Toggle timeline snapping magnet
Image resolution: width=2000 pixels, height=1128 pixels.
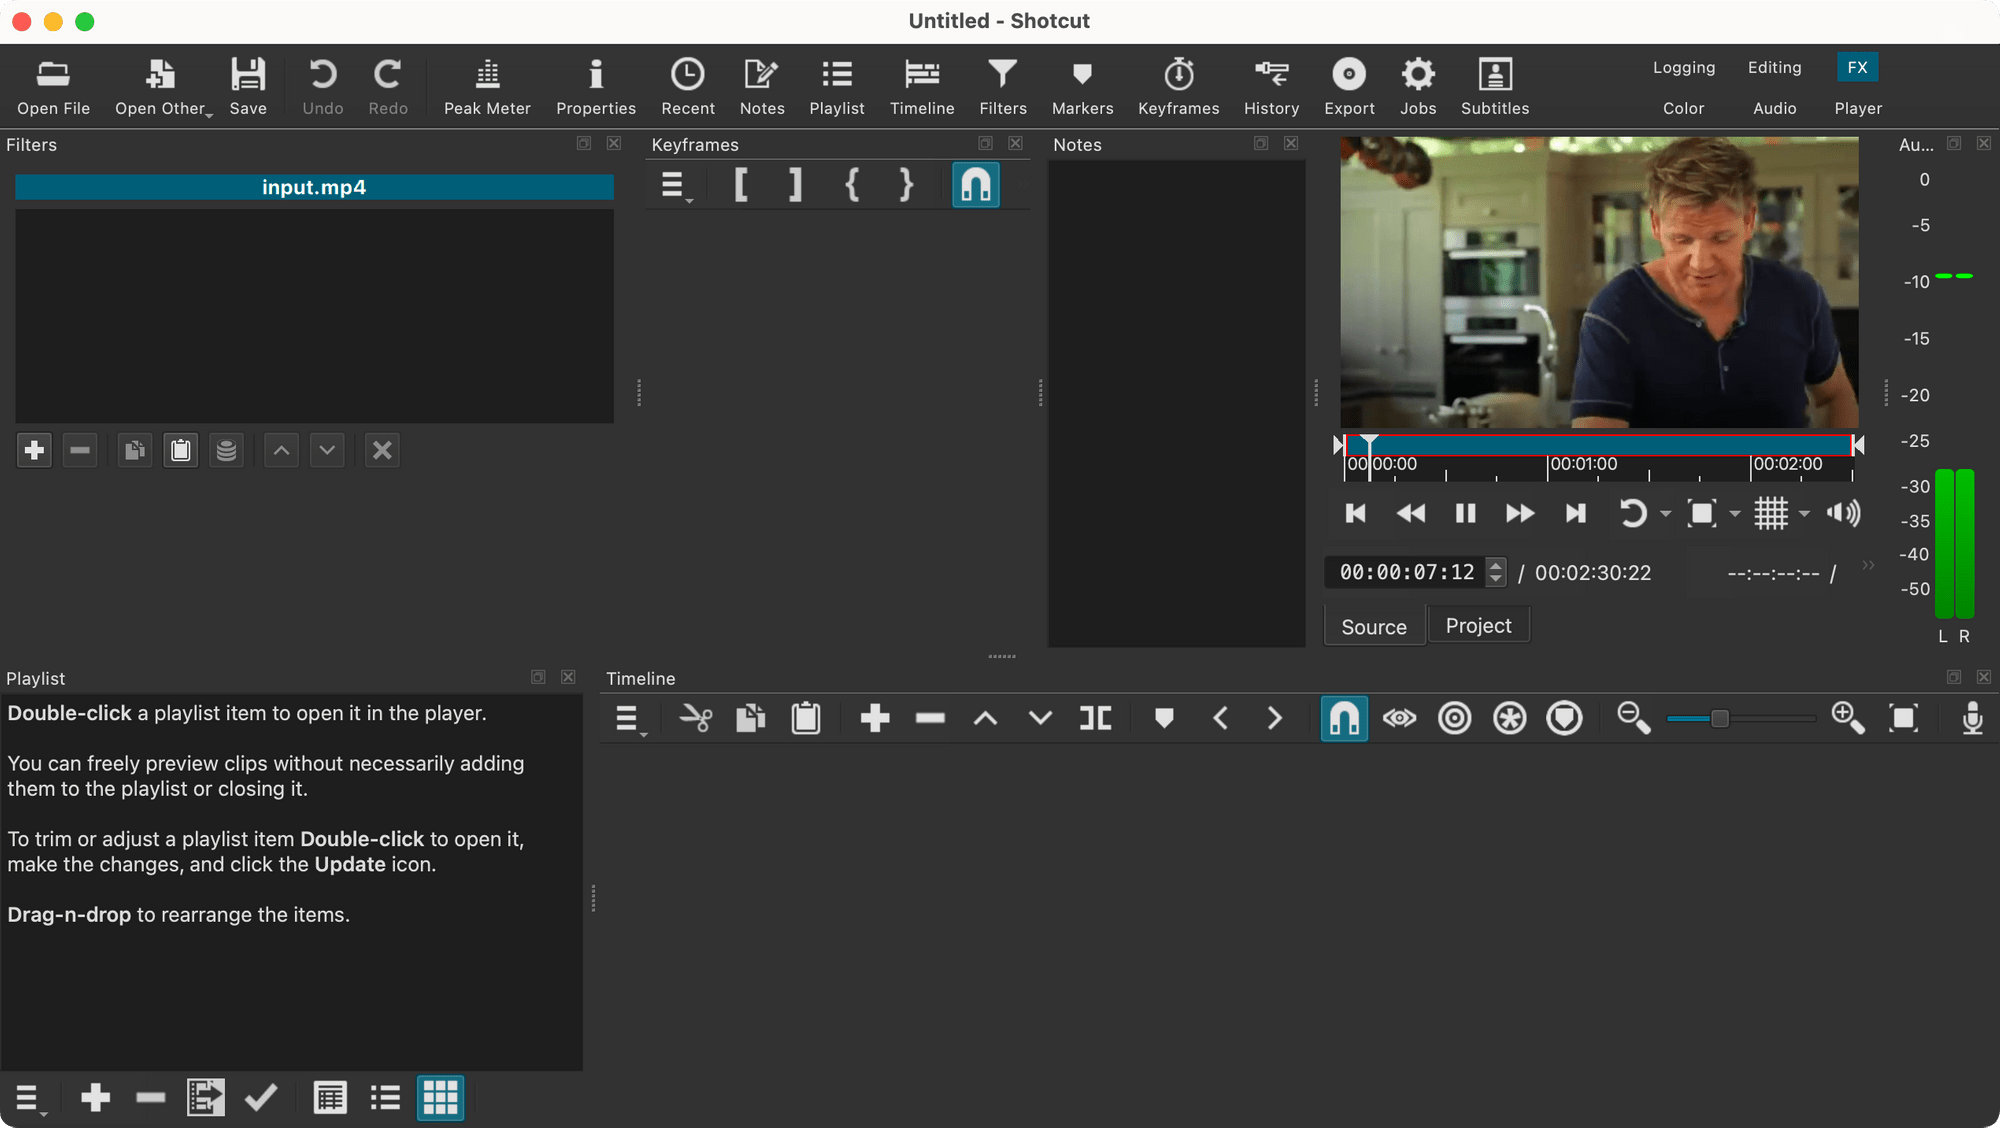[x=1344, y=718]
